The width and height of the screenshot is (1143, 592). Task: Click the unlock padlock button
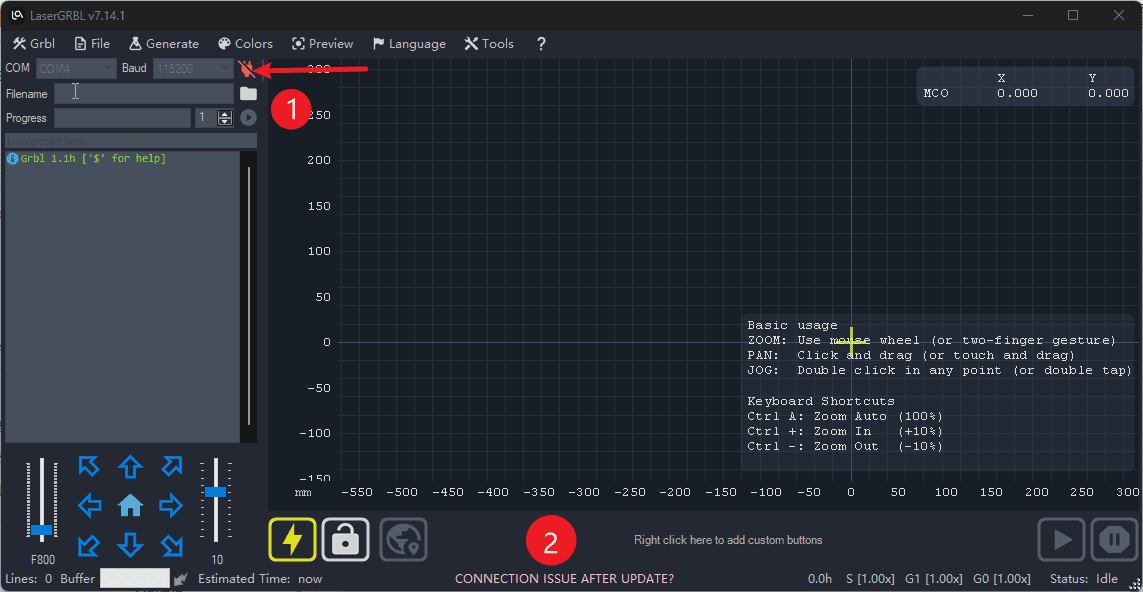point(346,540)
